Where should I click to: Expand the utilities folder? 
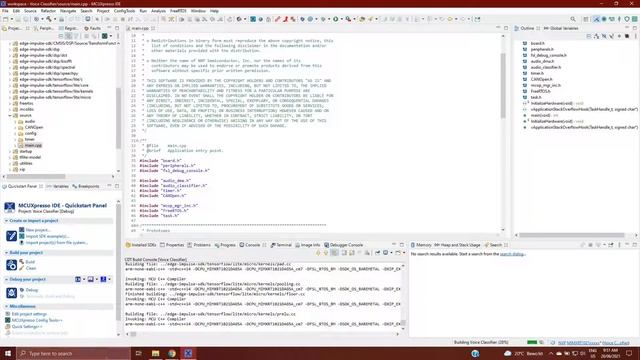point(10,163)
